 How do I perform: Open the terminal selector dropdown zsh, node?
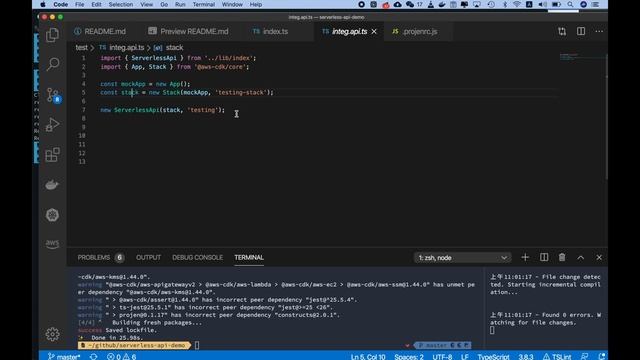click(x=462, y=258)
